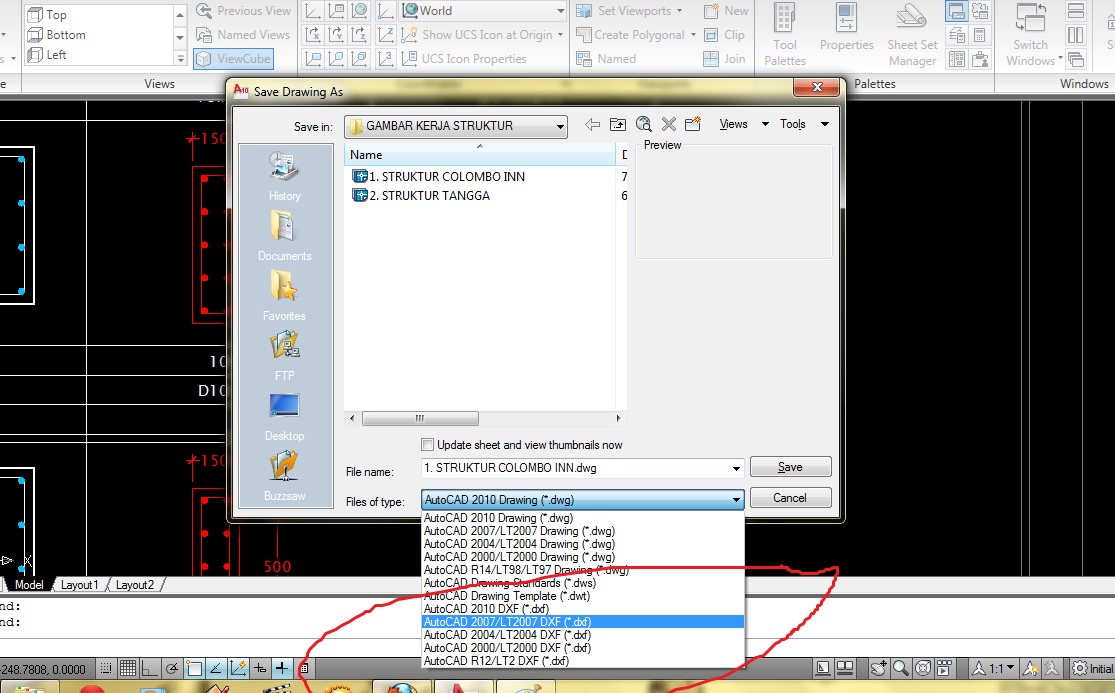Image resolution: width=1115 pixels, height=693 pixels.
Task: Click the Previous View button
Action: (243, 11)
